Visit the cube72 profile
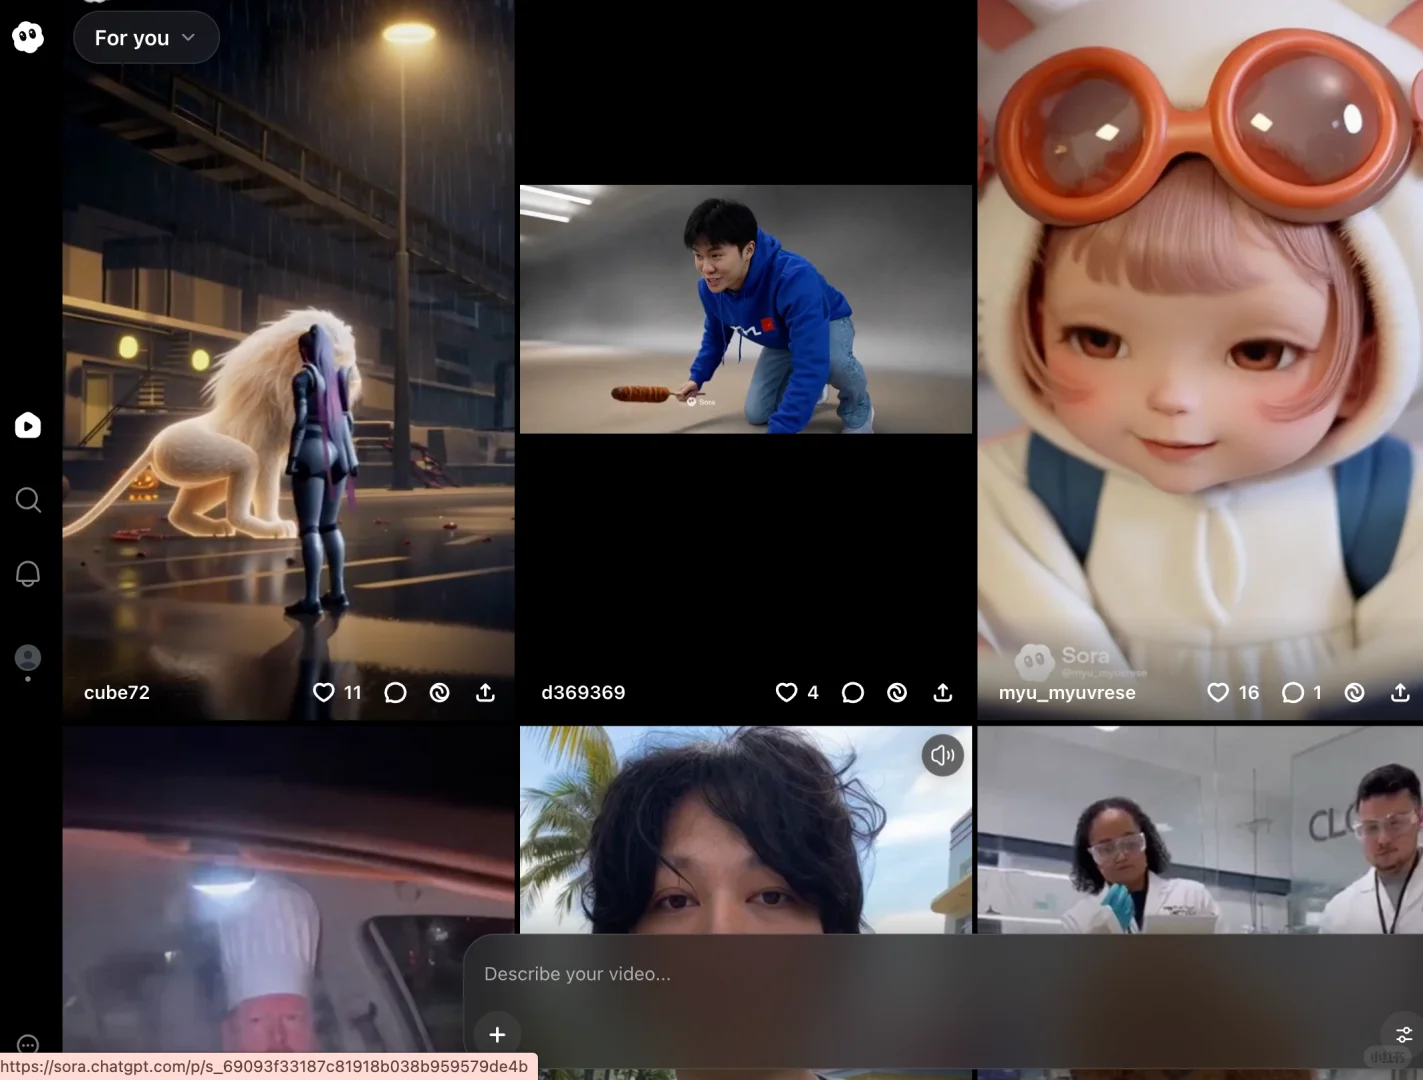 (117, 692)
